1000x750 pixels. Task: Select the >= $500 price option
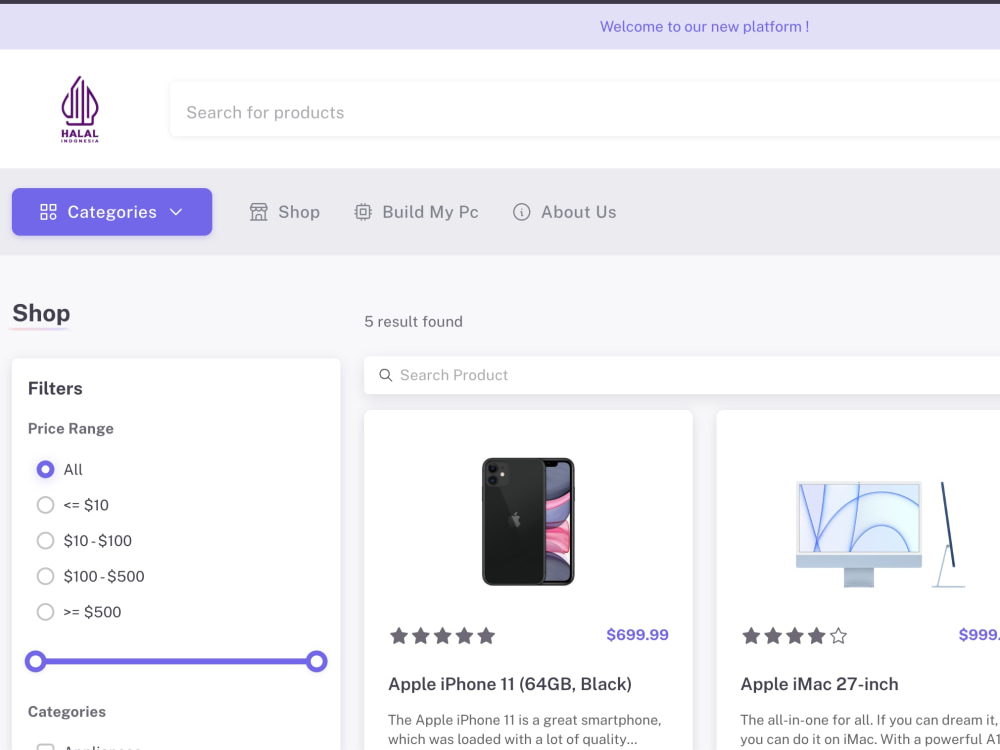45,612
